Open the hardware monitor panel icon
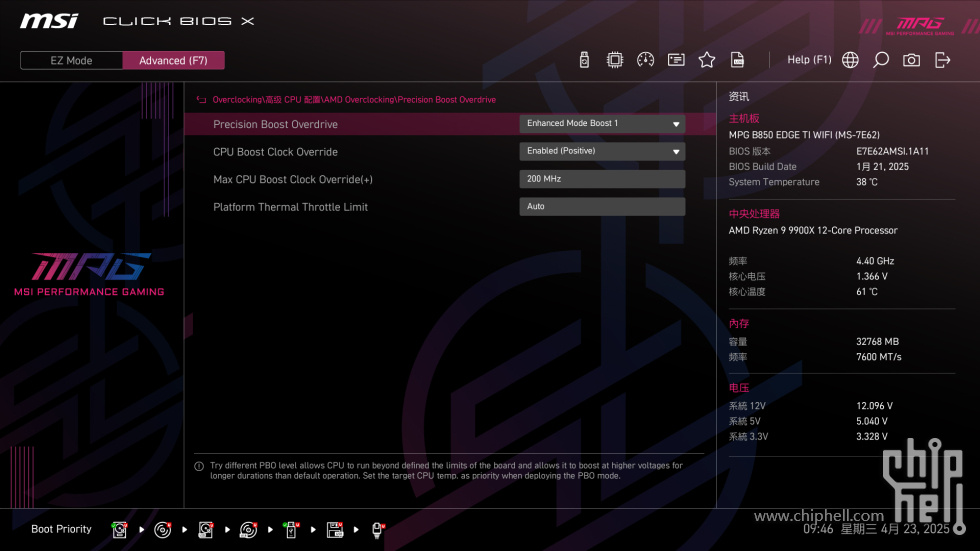 tap(676, 60)
